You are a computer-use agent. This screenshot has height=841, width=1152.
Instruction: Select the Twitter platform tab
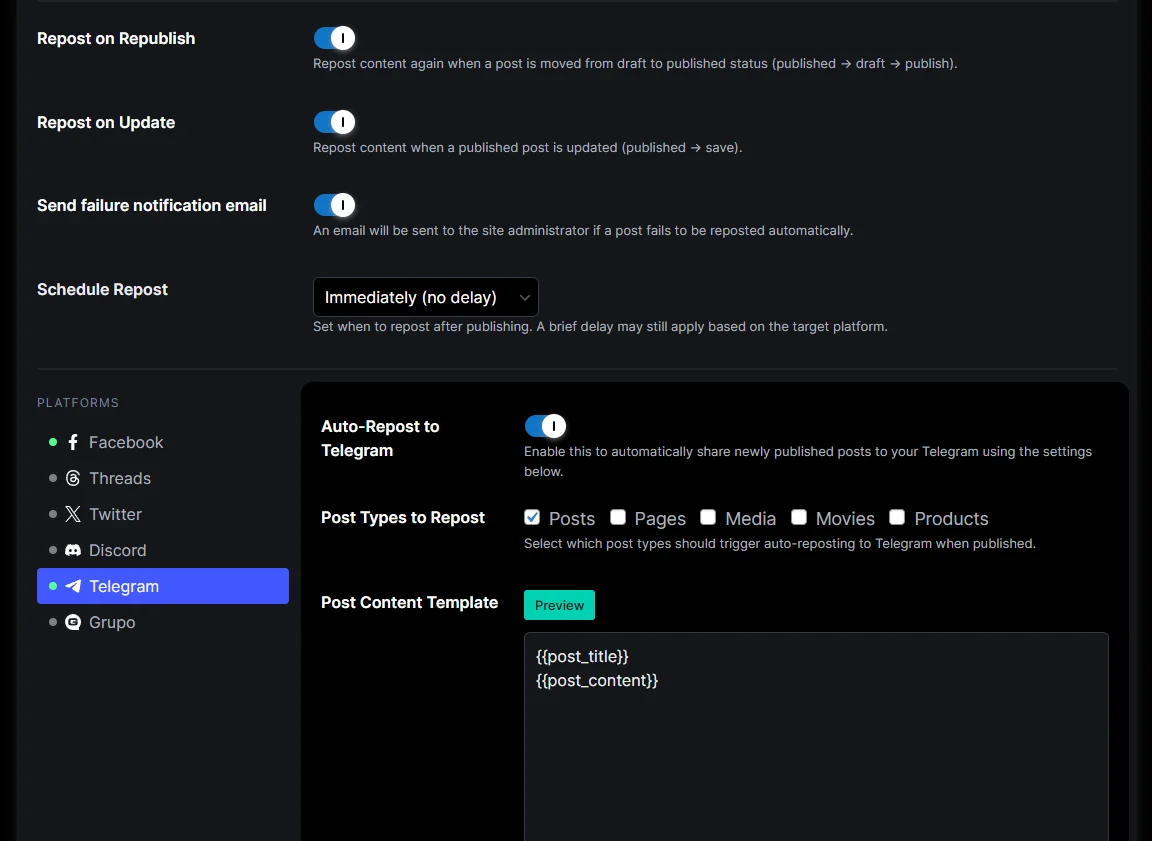tap(162, 514)
